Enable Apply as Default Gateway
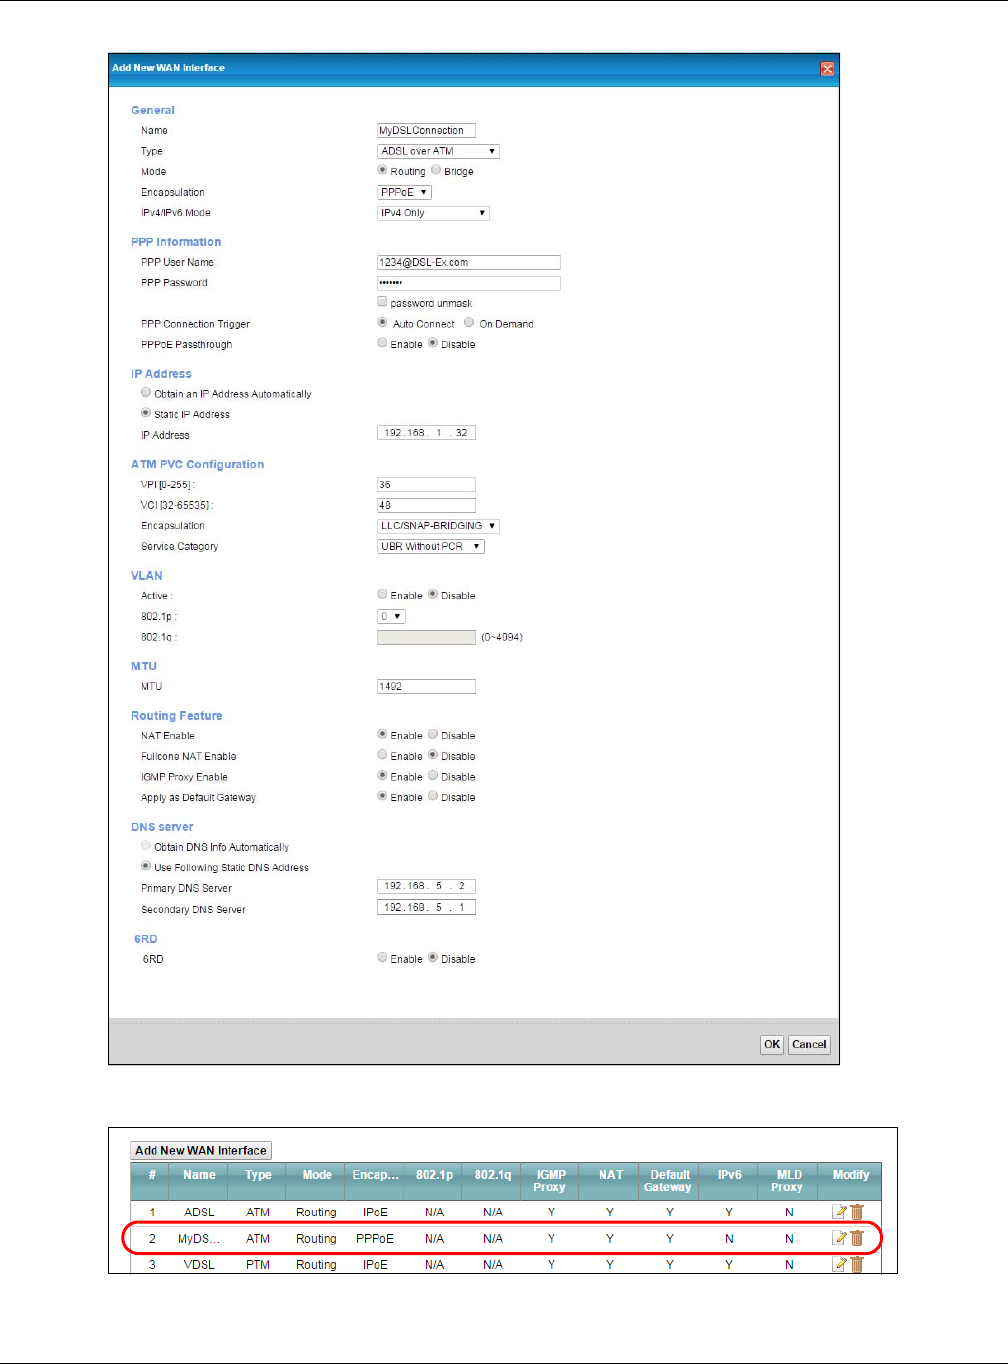The image size is (1008, 1364). 382,796
